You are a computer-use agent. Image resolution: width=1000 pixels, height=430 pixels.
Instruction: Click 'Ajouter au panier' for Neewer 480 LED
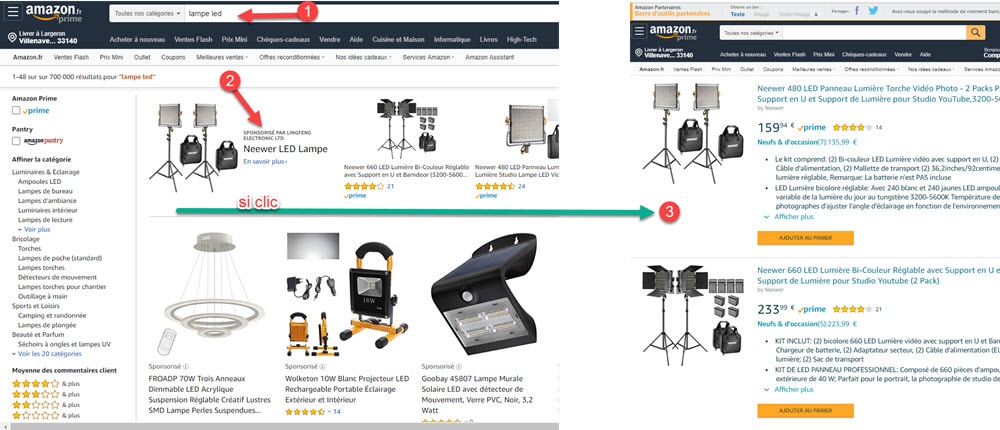[x=805, y=237]
